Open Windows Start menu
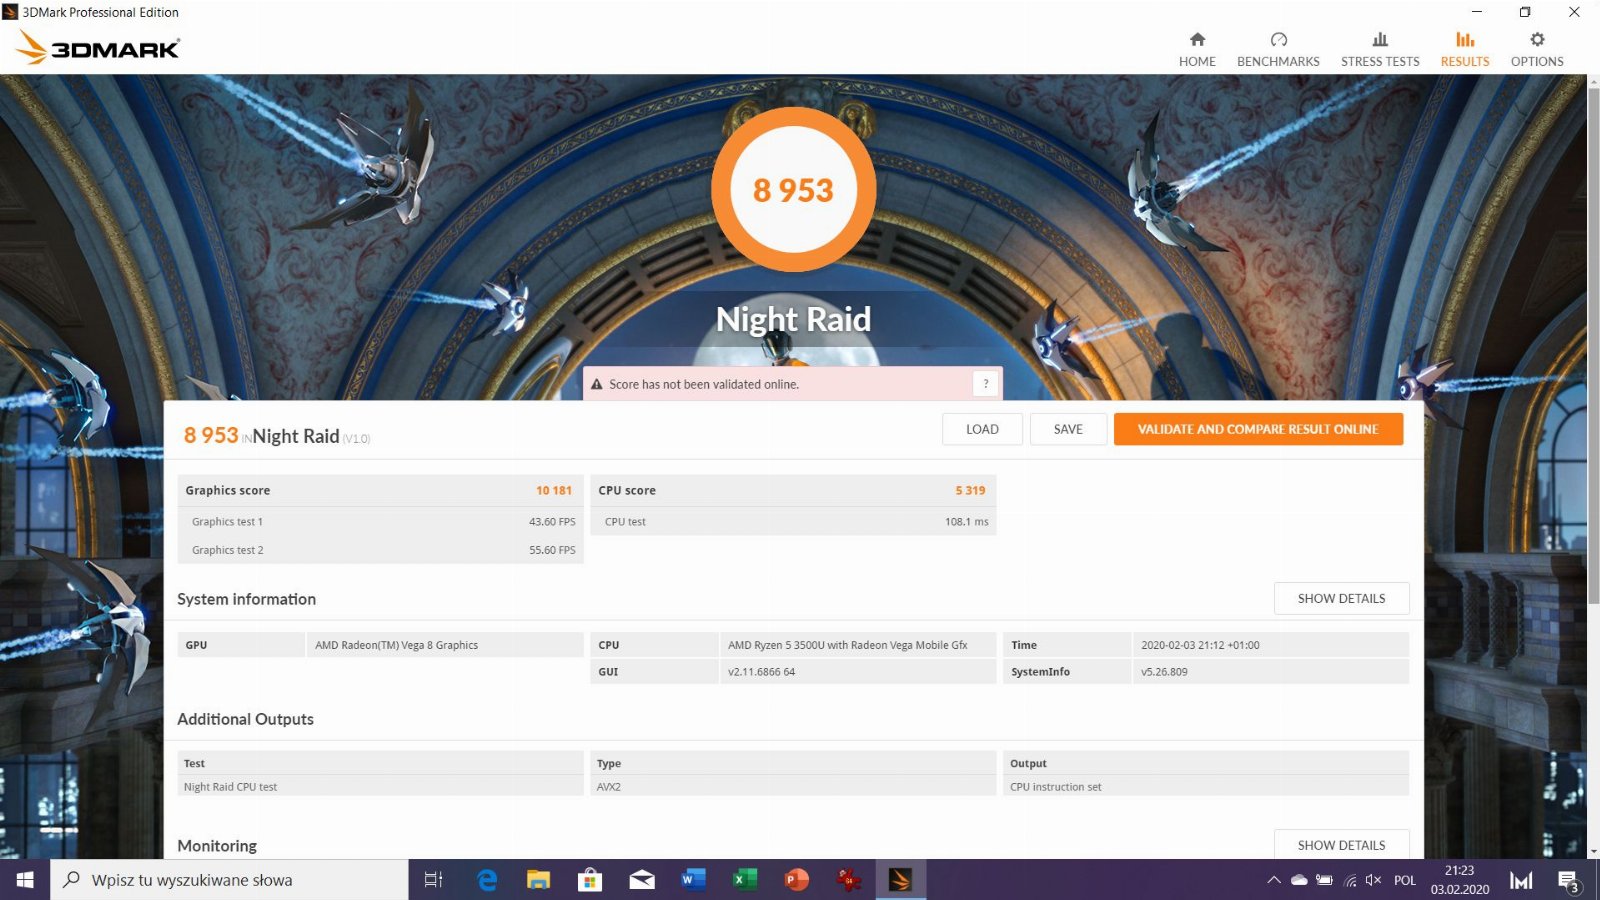This screenshot has height=900, width=1600. point(25,880)
